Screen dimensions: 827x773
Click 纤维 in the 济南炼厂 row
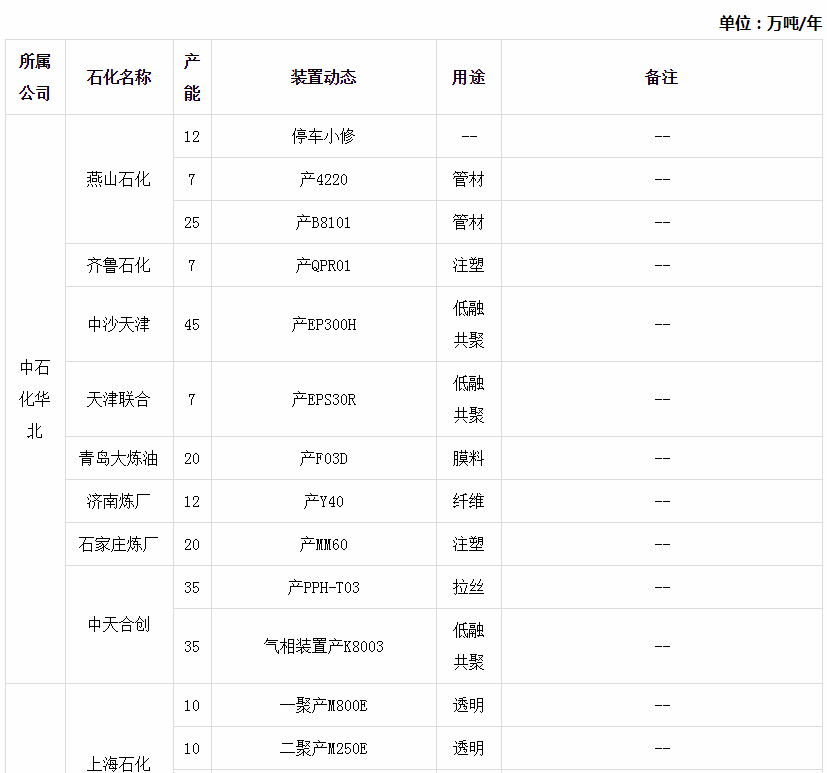point(468,501)
